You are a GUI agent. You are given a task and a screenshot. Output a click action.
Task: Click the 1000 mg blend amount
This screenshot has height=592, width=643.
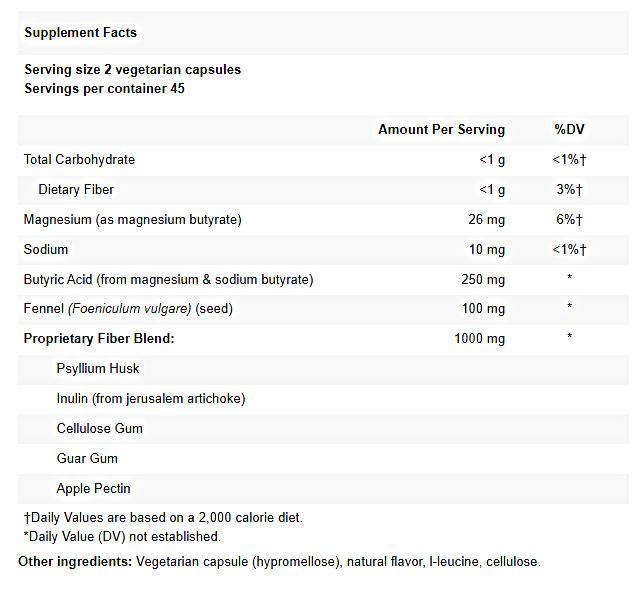click(479, 338)
